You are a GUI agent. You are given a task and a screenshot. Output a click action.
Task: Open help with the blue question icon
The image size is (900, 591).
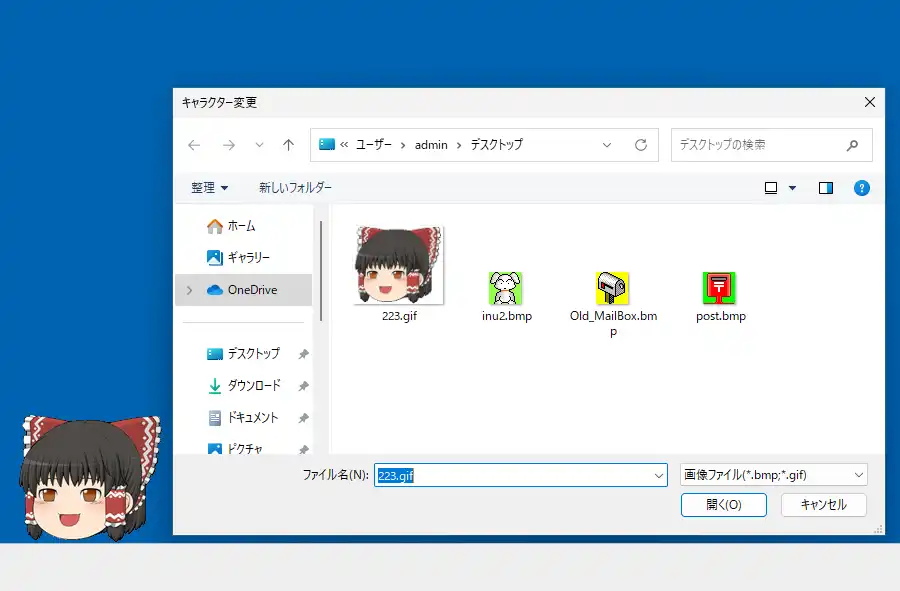862,188
